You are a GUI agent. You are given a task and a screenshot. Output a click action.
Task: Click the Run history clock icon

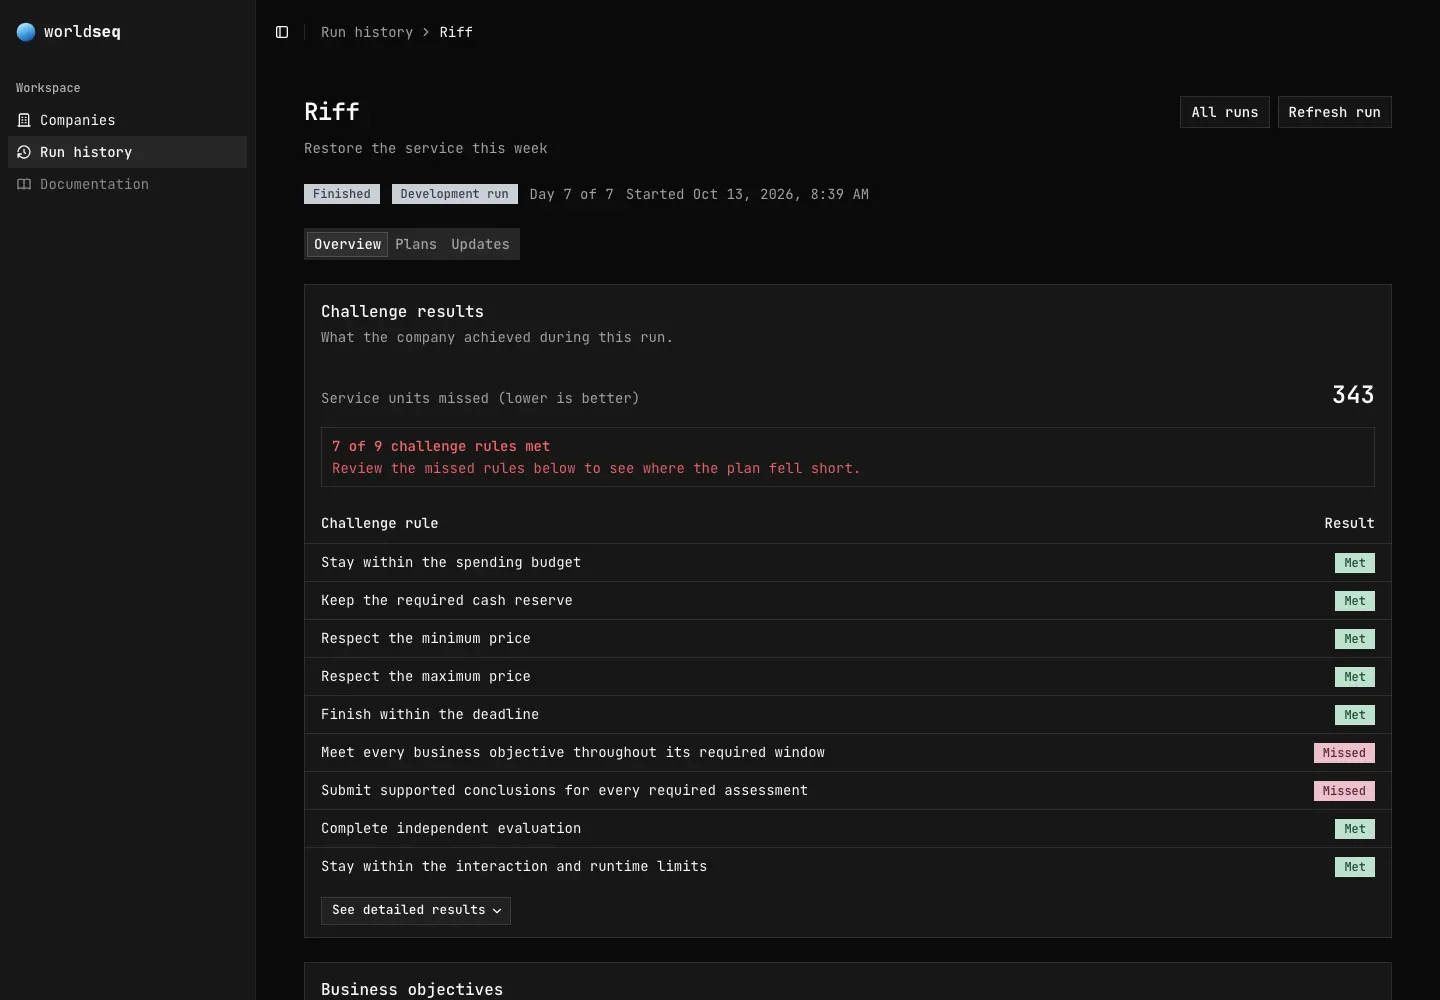[x=24, y=152]
